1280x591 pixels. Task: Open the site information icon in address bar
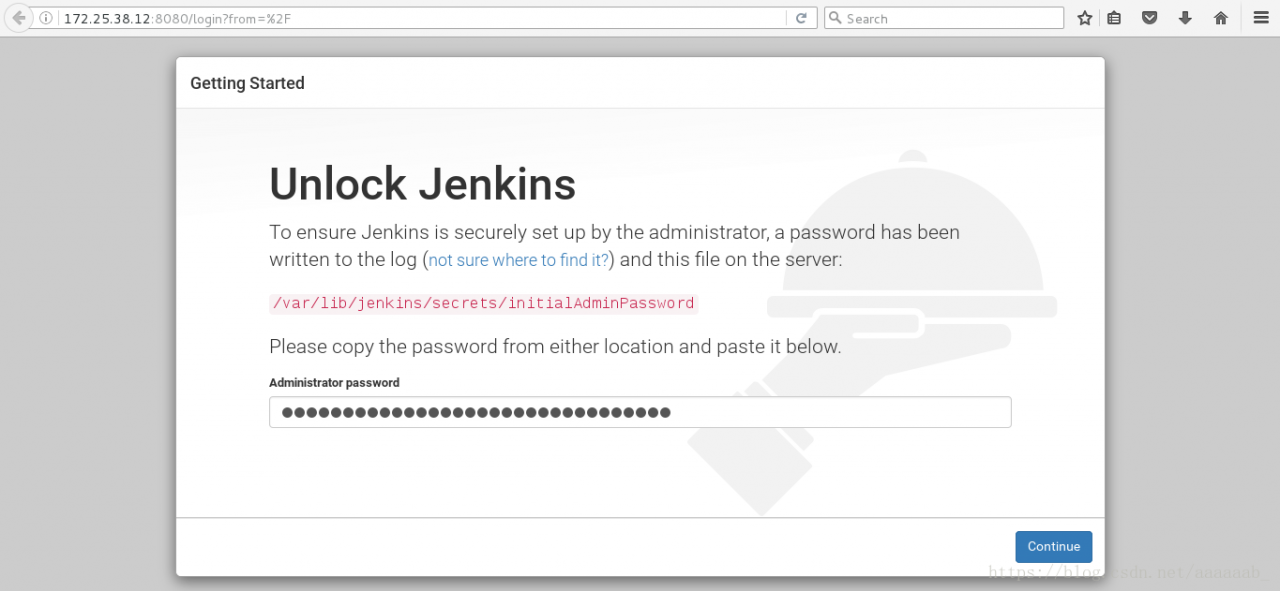point(46,18)
